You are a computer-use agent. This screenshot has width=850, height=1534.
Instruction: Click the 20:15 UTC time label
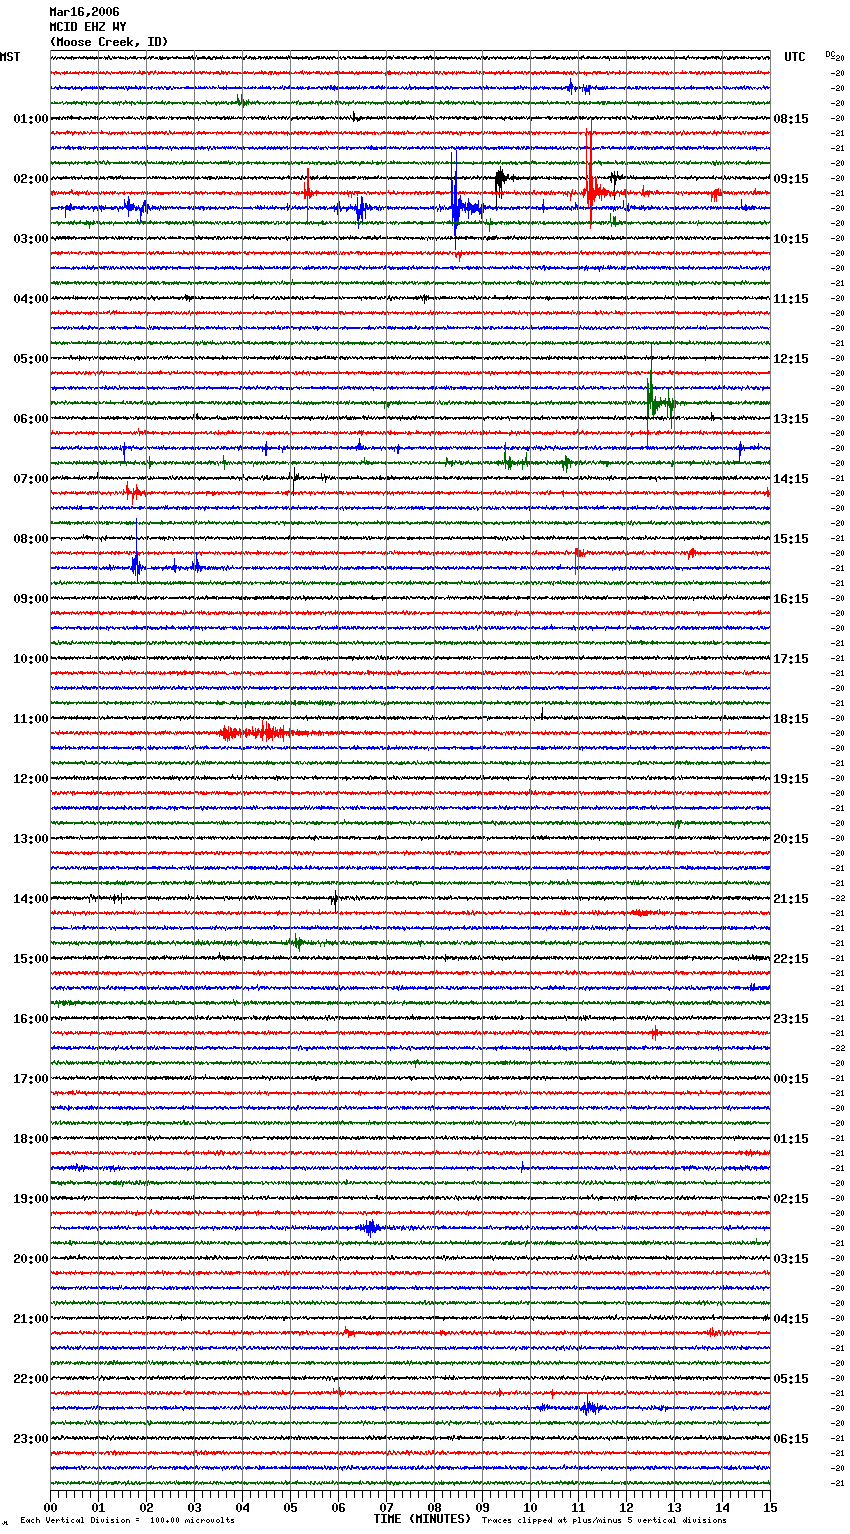791,839
